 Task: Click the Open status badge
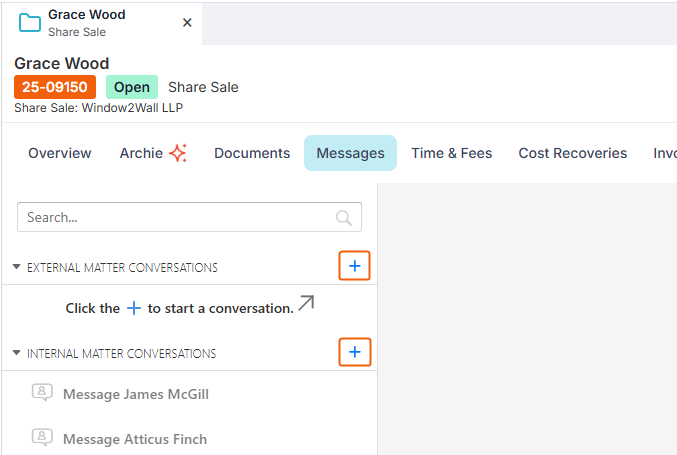132,87
